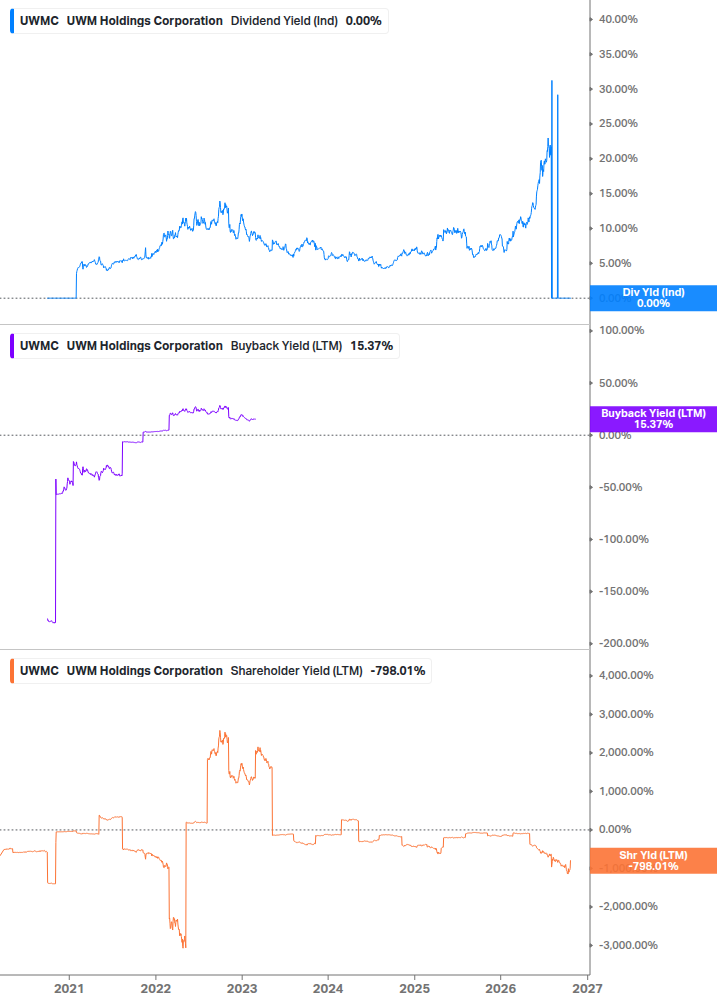Click the -100.00% tick on buyback yield axis
Image resolution: width=717 pixels, height=1005 pixels.
coord(623,539)
